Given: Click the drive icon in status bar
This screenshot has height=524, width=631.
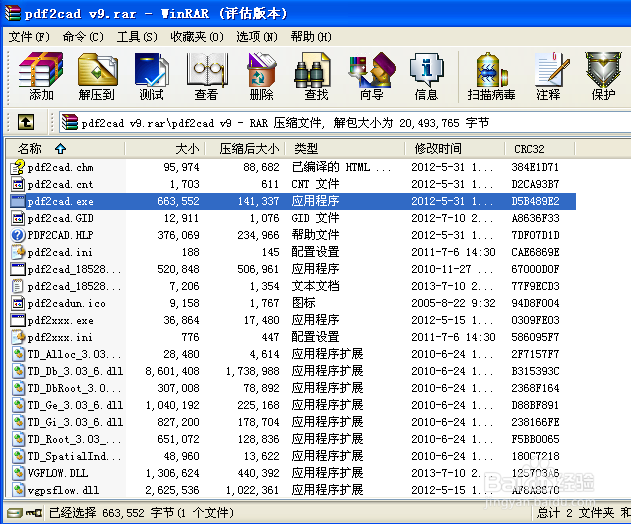Looking at the screenshot, I should click(14, 513).
